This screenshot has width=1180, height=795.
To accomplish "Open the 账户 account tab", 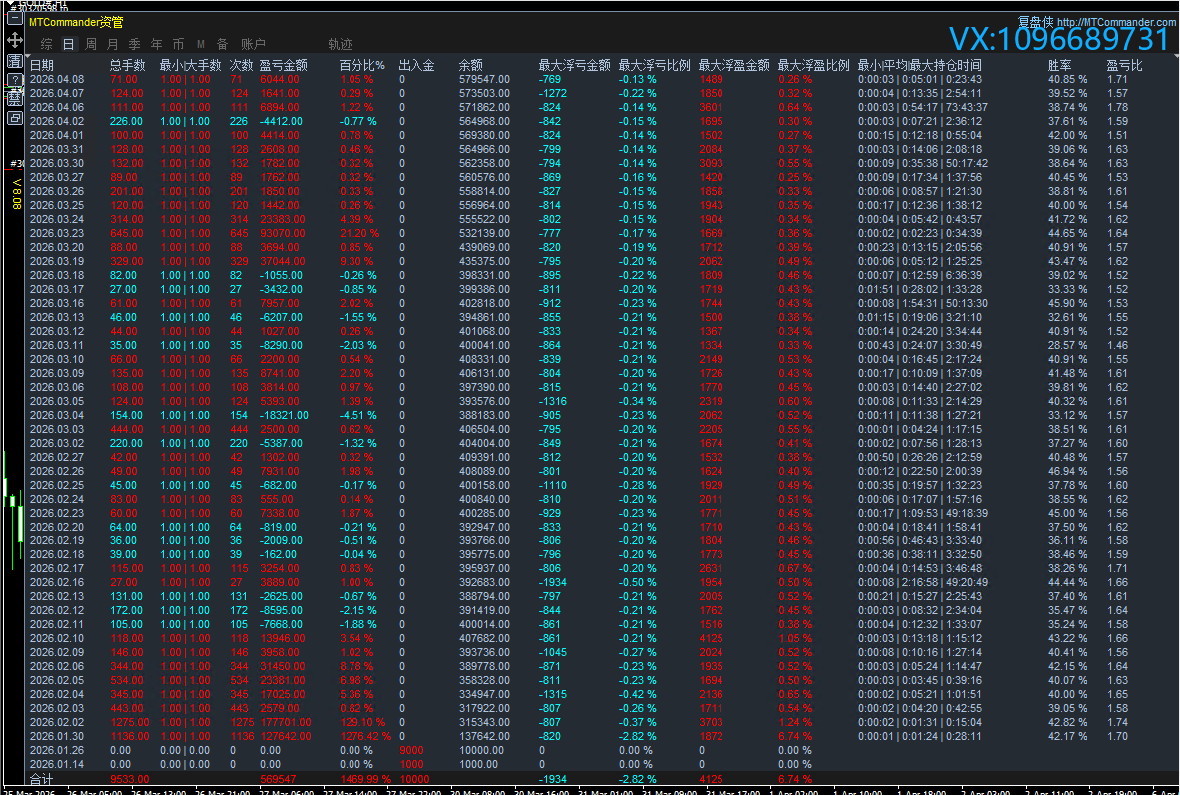I will pos(253,45).
